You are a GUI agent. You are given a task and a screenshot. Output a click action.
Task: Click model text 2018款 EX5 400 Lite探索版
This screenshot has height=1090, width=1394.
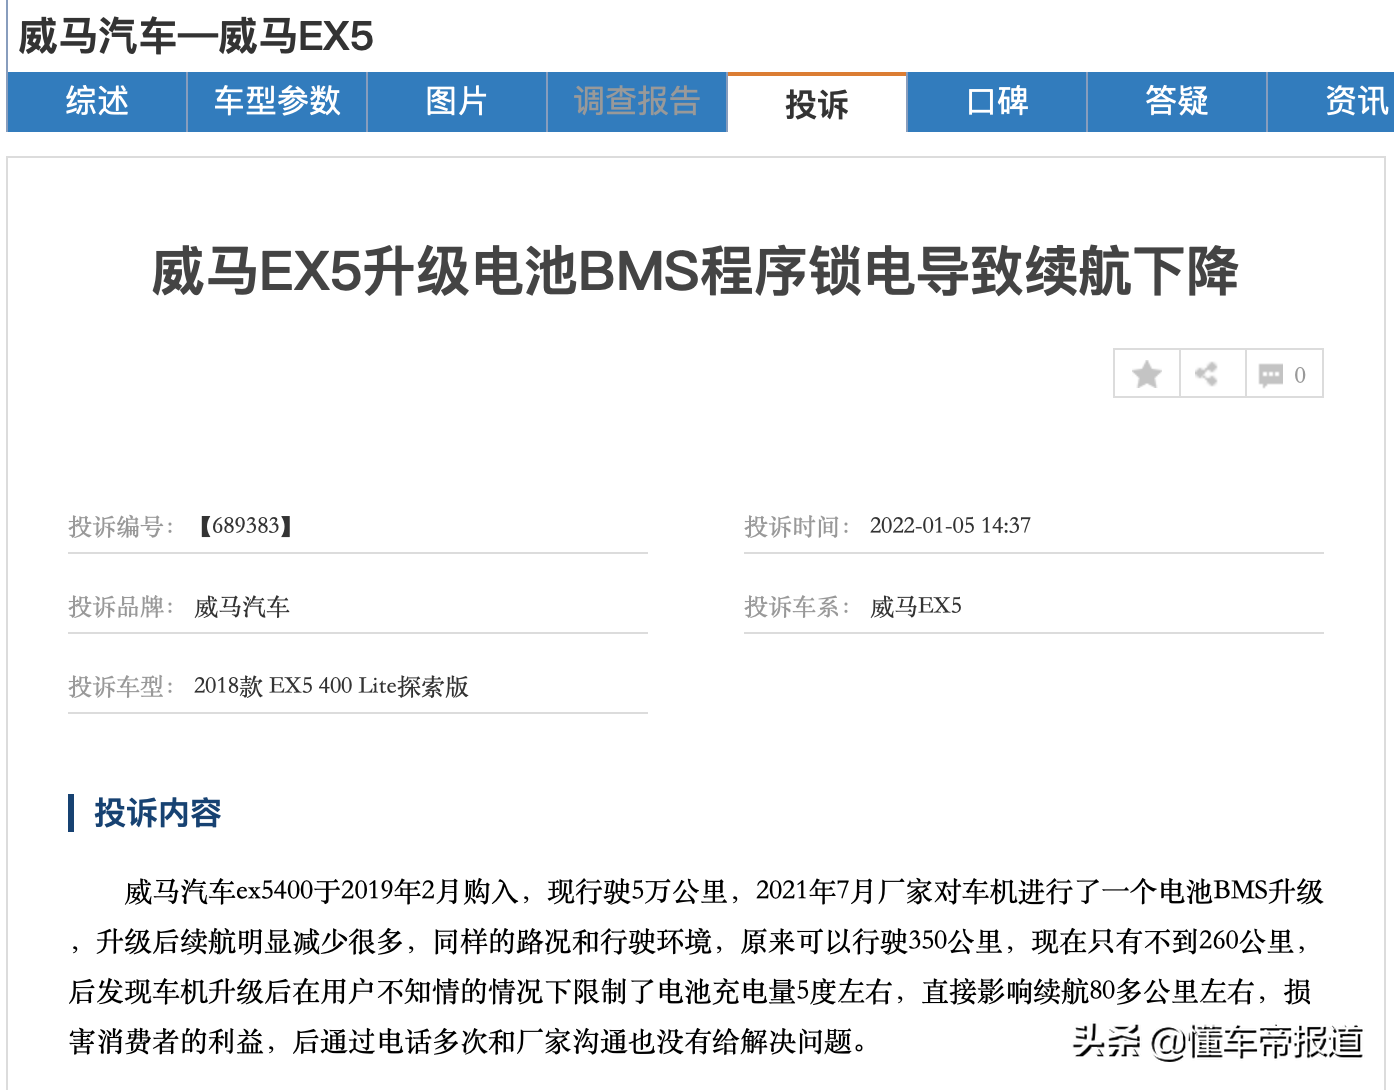coord(331,686)
